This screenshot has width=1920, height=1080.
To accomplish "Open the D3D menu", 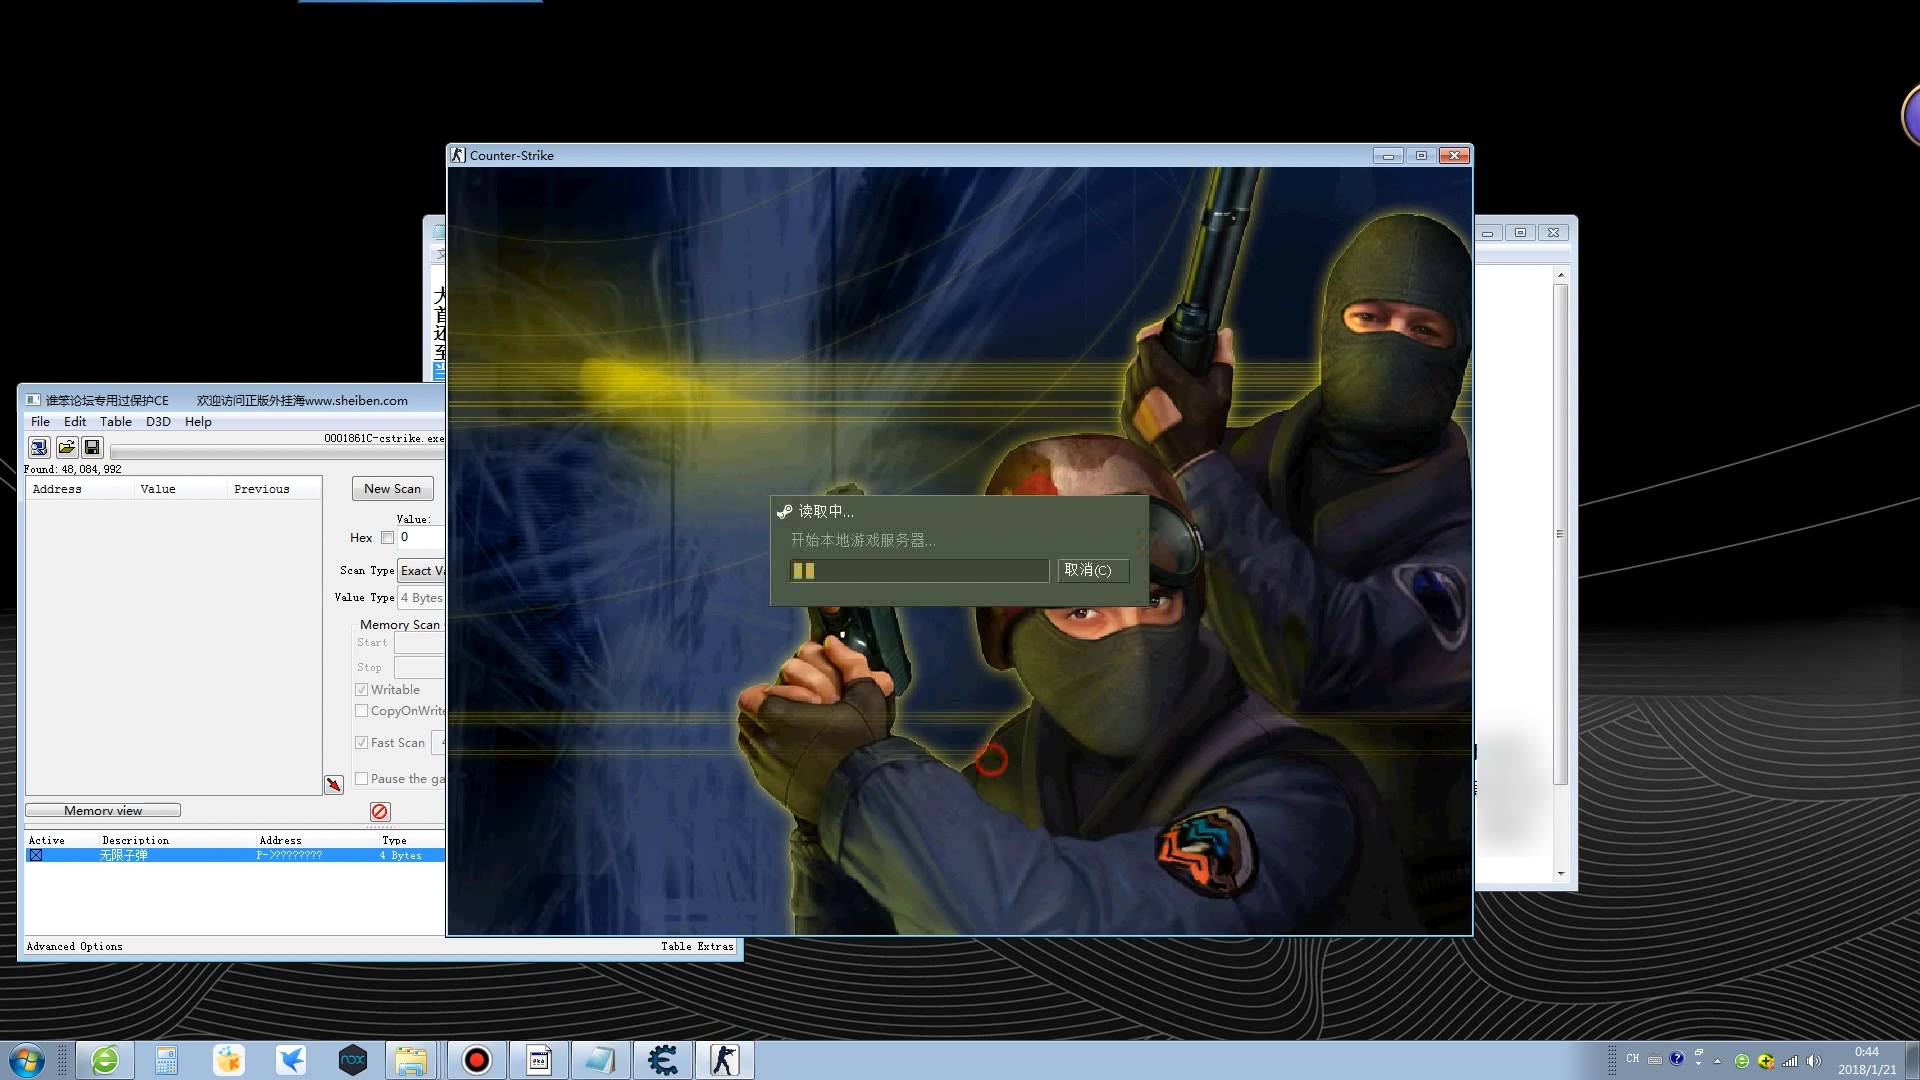I will point(158,421).
